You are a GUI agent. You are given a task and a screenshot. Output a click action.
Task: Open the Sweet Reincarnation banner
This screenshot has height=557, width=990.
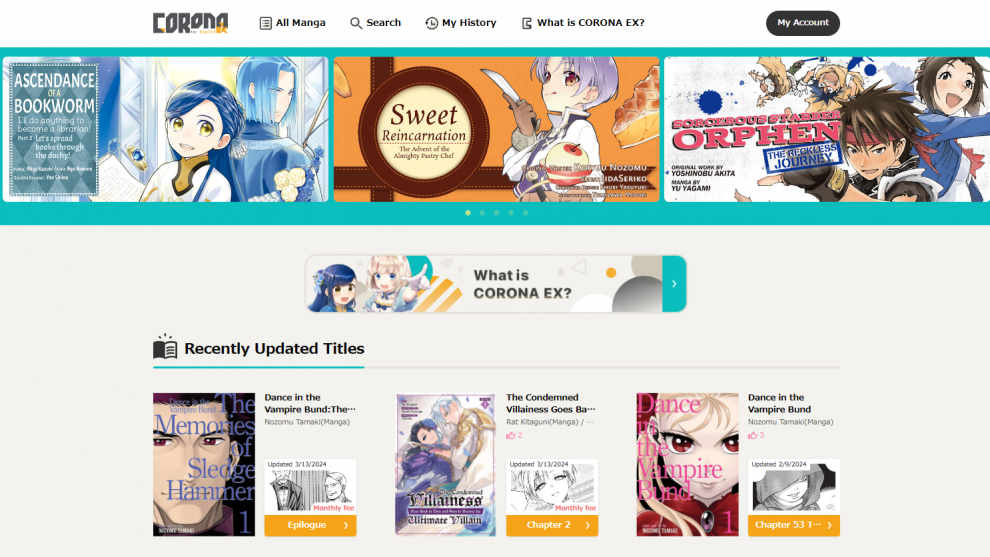[x=496, y=129]
